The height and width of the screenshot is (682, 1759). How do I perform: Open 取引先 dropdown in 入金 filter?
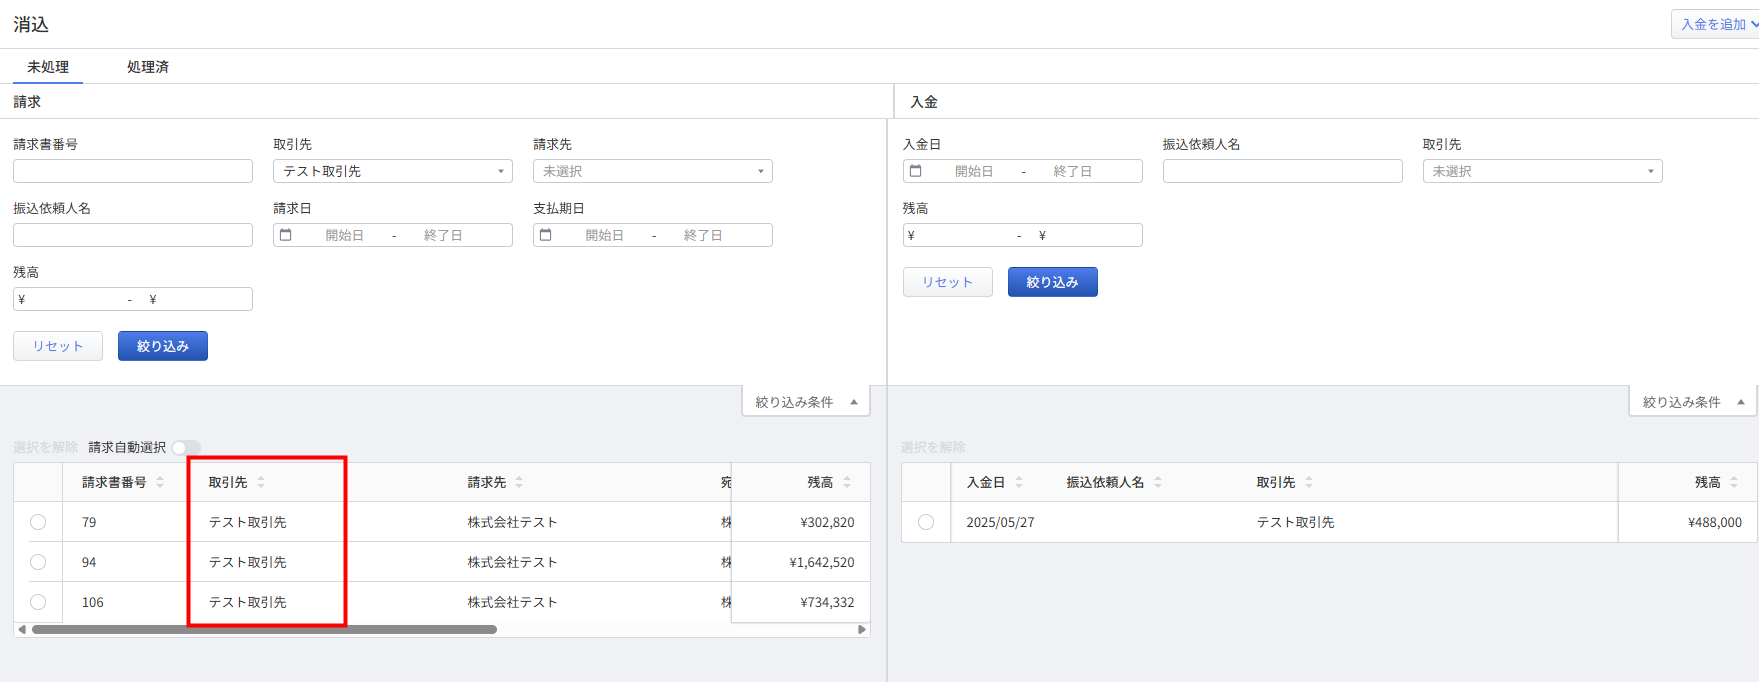(1543, 171)
